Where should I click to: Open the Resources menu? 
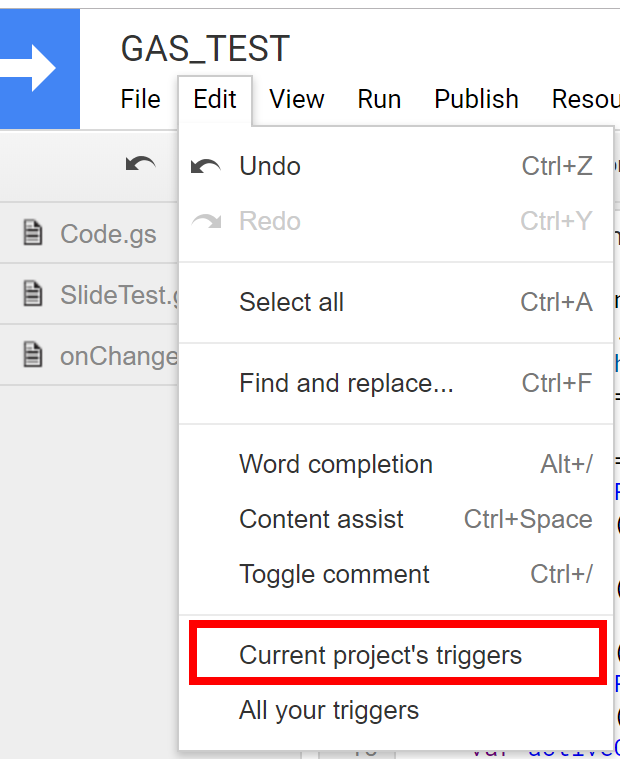coord(586,100)
